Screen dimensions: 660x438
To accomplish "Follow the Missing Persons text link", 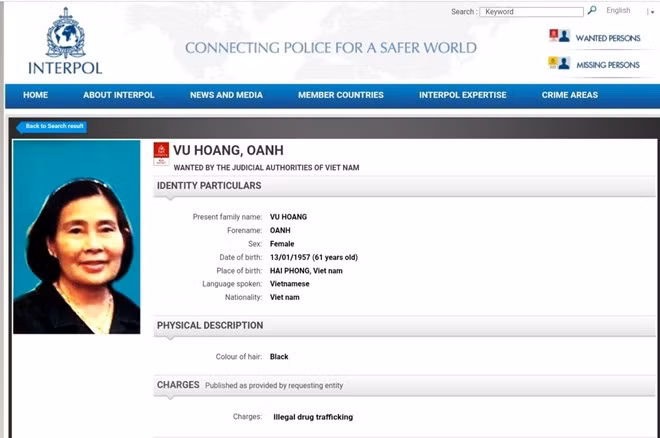I will click(607, 65).
